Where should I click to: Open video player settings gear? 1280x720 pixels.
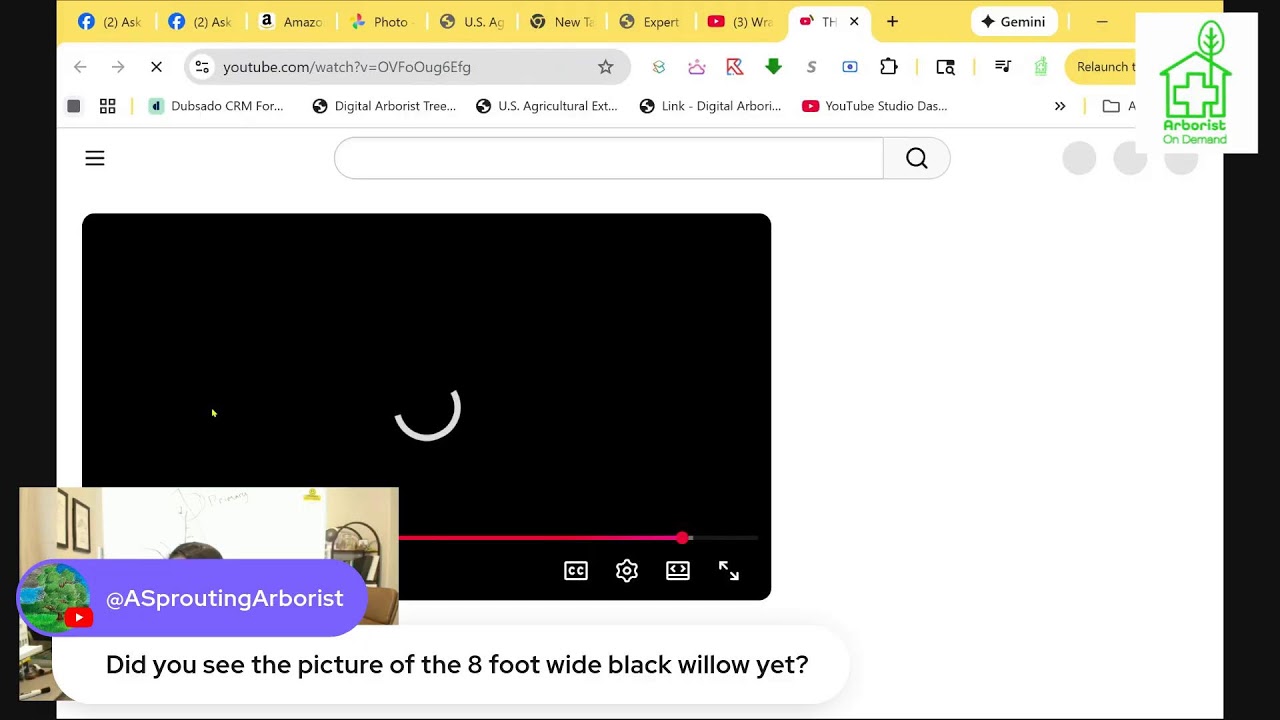click(x=627, y=571)
